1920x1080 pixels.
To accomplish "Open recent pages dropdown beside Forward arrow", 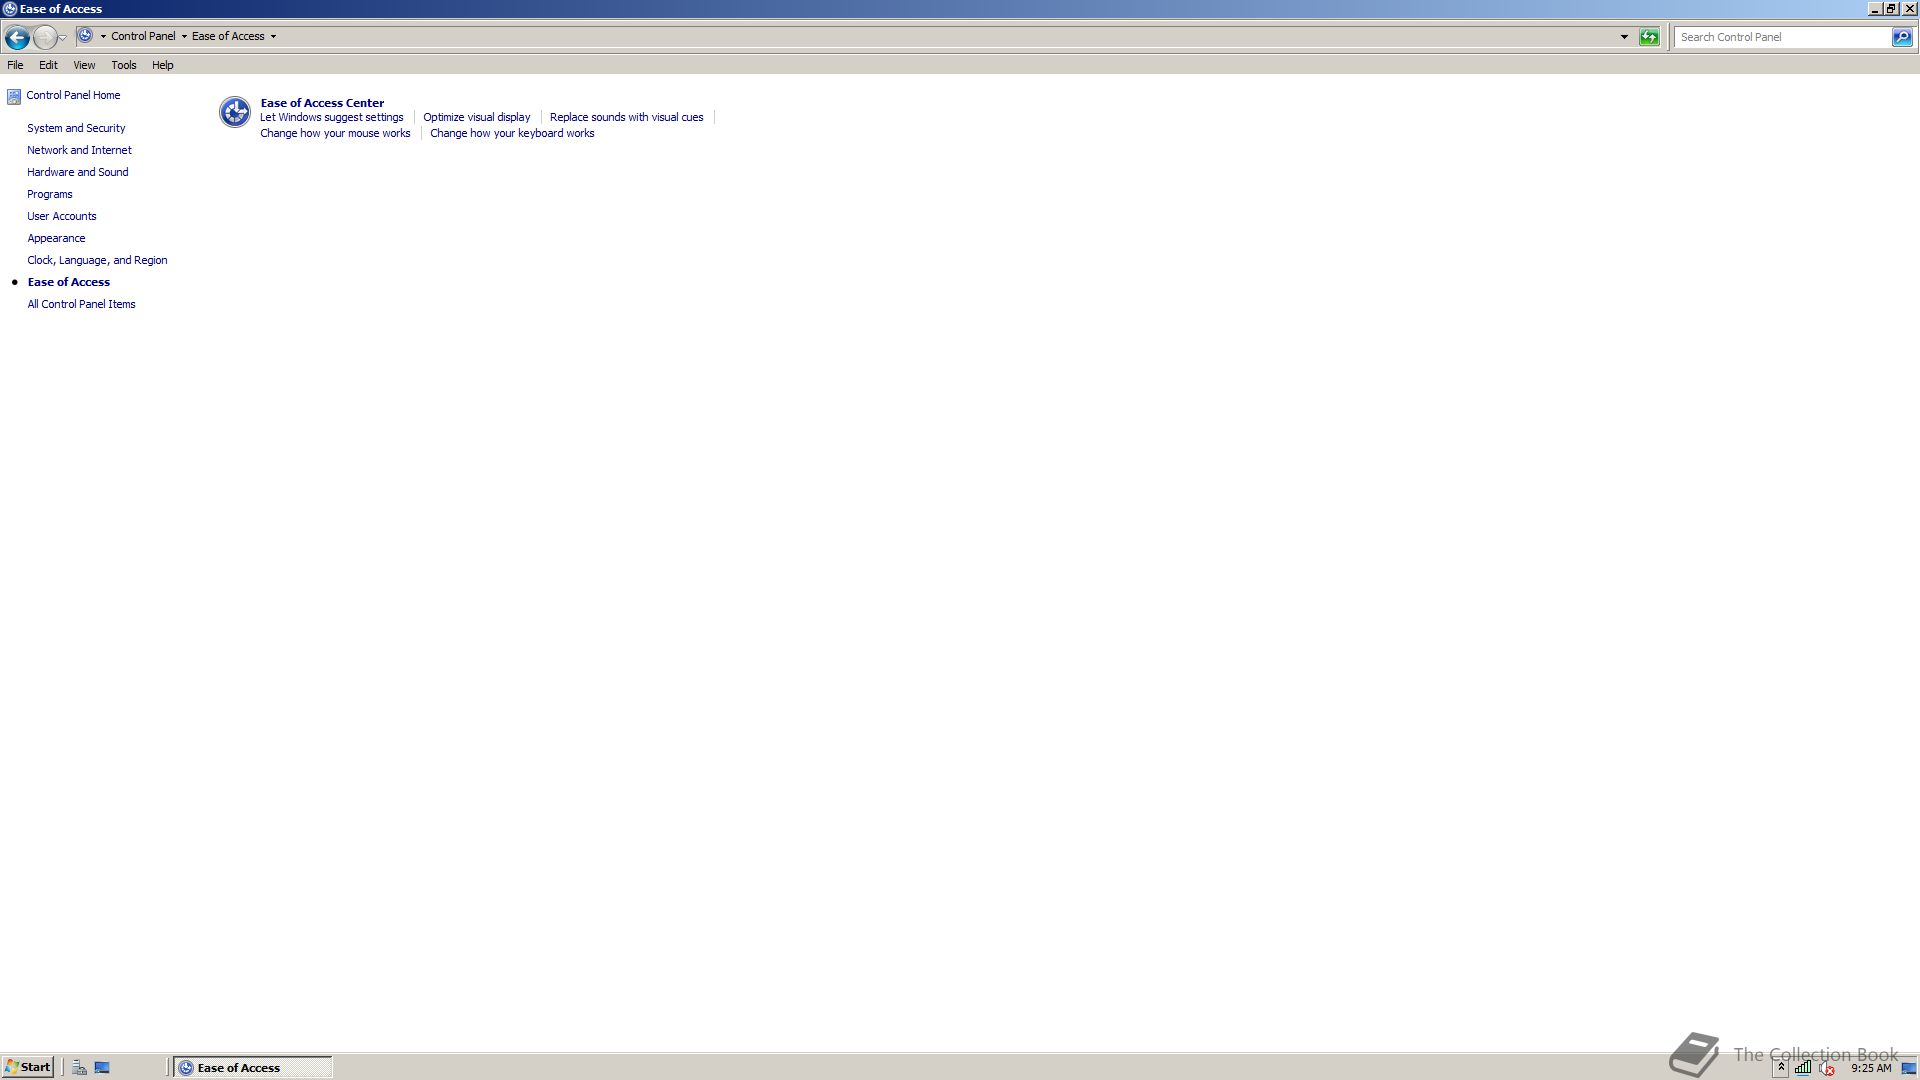I will [63, 38].
